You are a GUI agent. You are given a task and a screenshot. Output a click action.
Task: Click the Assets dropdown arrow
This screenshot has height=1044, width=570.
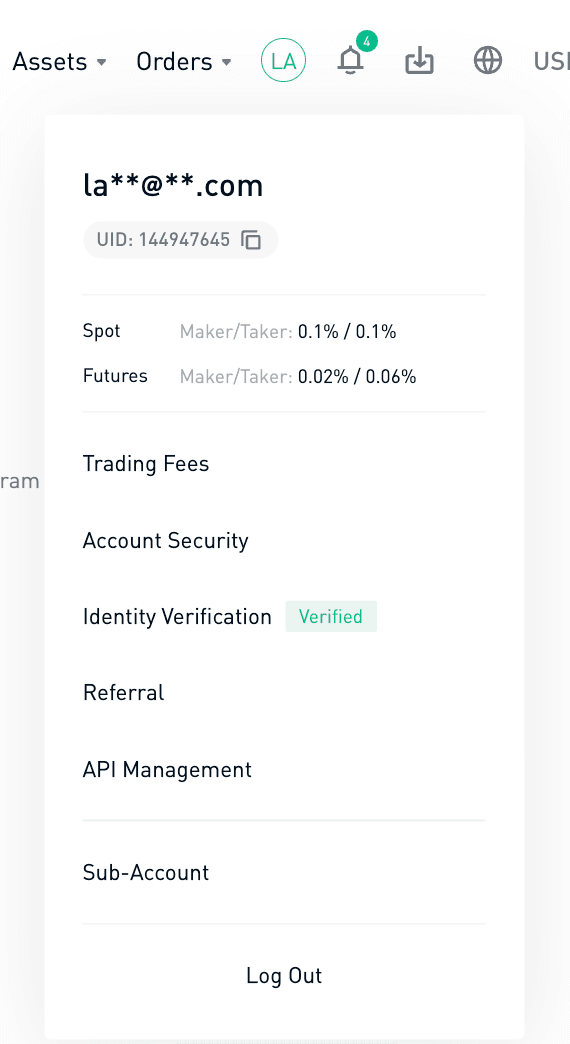coord(101,62)
